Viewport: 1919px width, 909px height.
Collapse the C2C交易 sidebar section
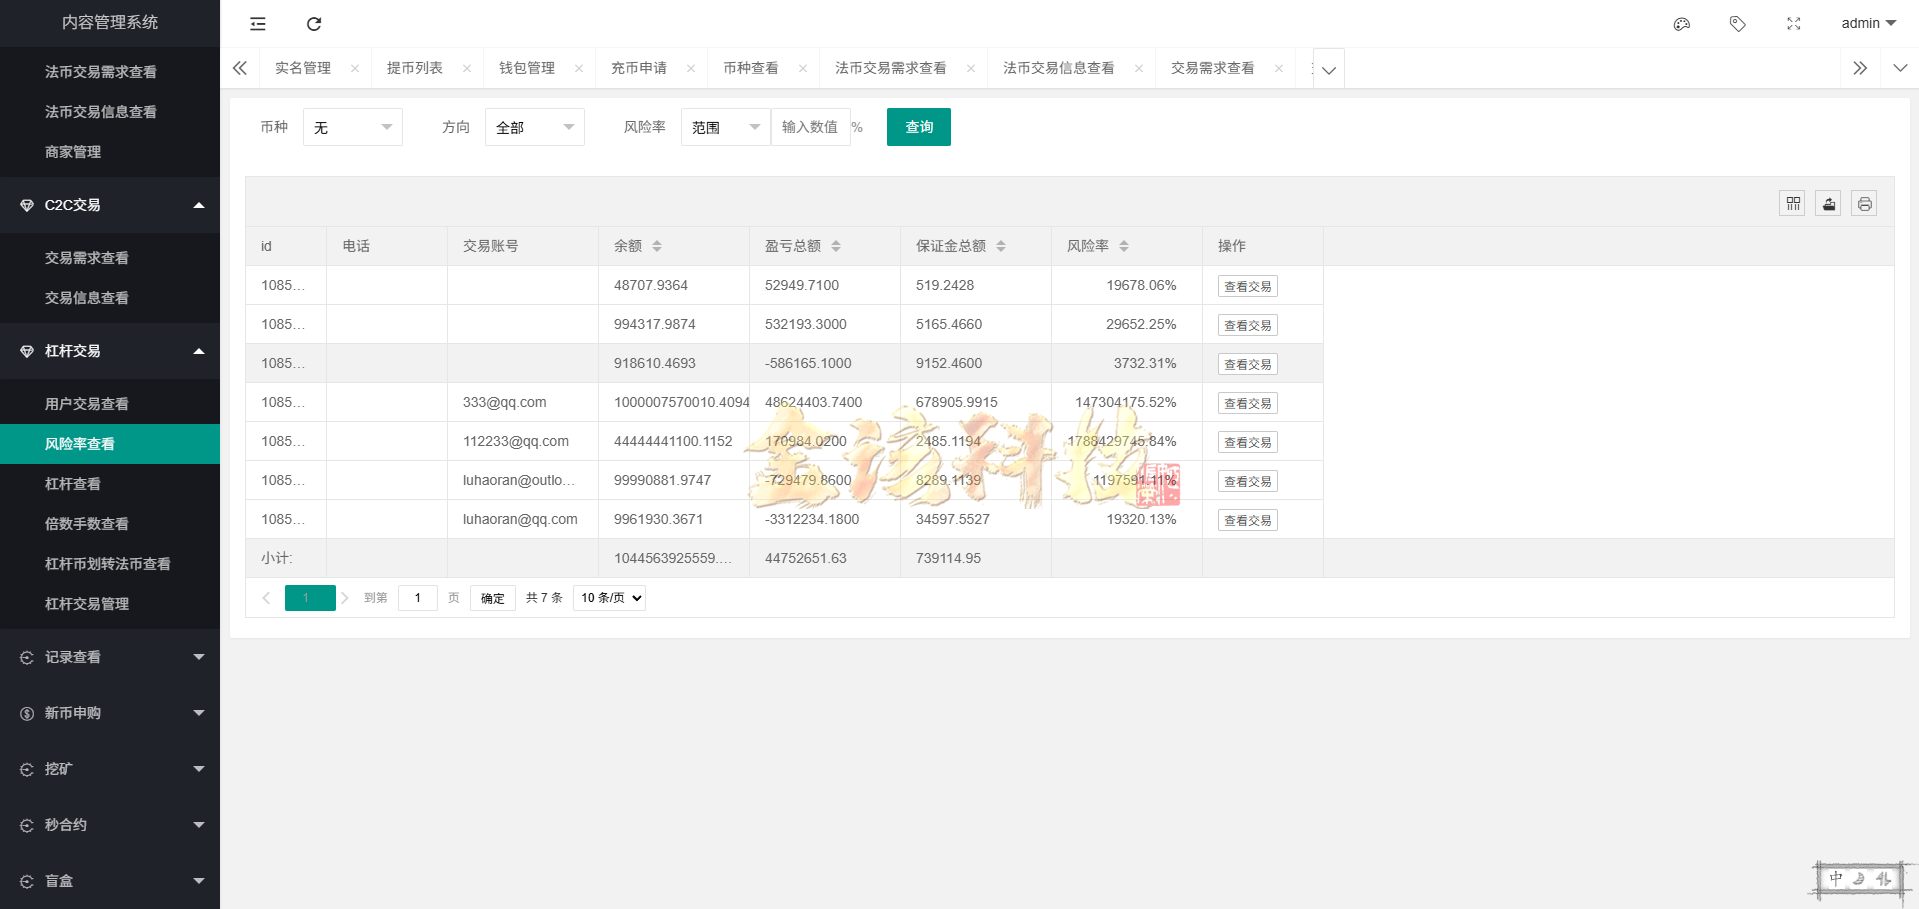[110, 204]
